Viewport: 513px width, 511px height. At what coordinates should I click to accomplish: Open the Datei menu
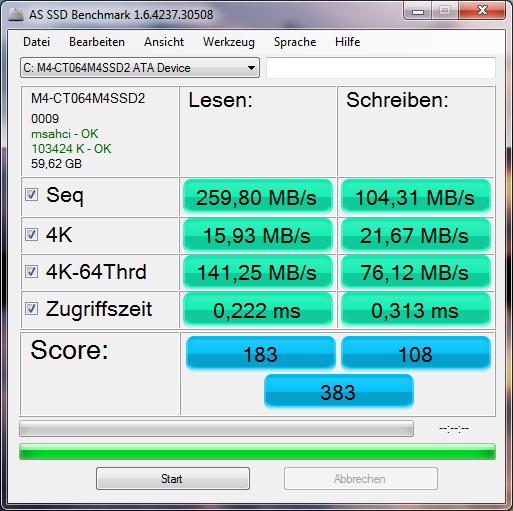(36, 42)
